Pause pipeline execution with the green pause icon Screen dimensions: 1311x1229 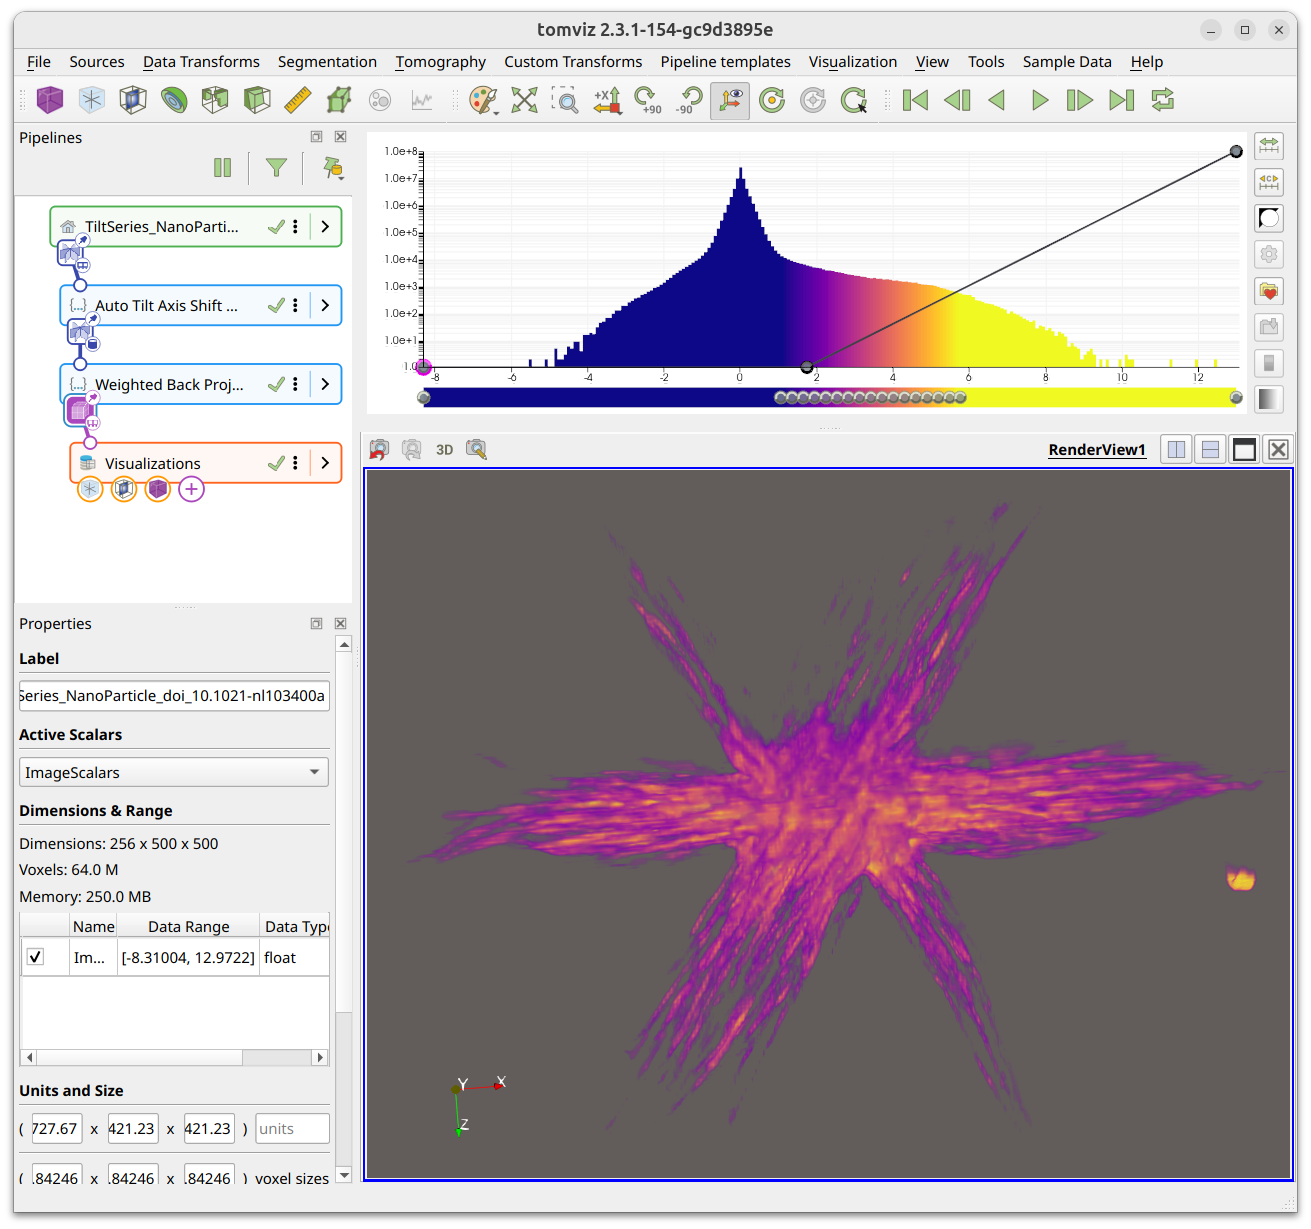tap(222, 168)
